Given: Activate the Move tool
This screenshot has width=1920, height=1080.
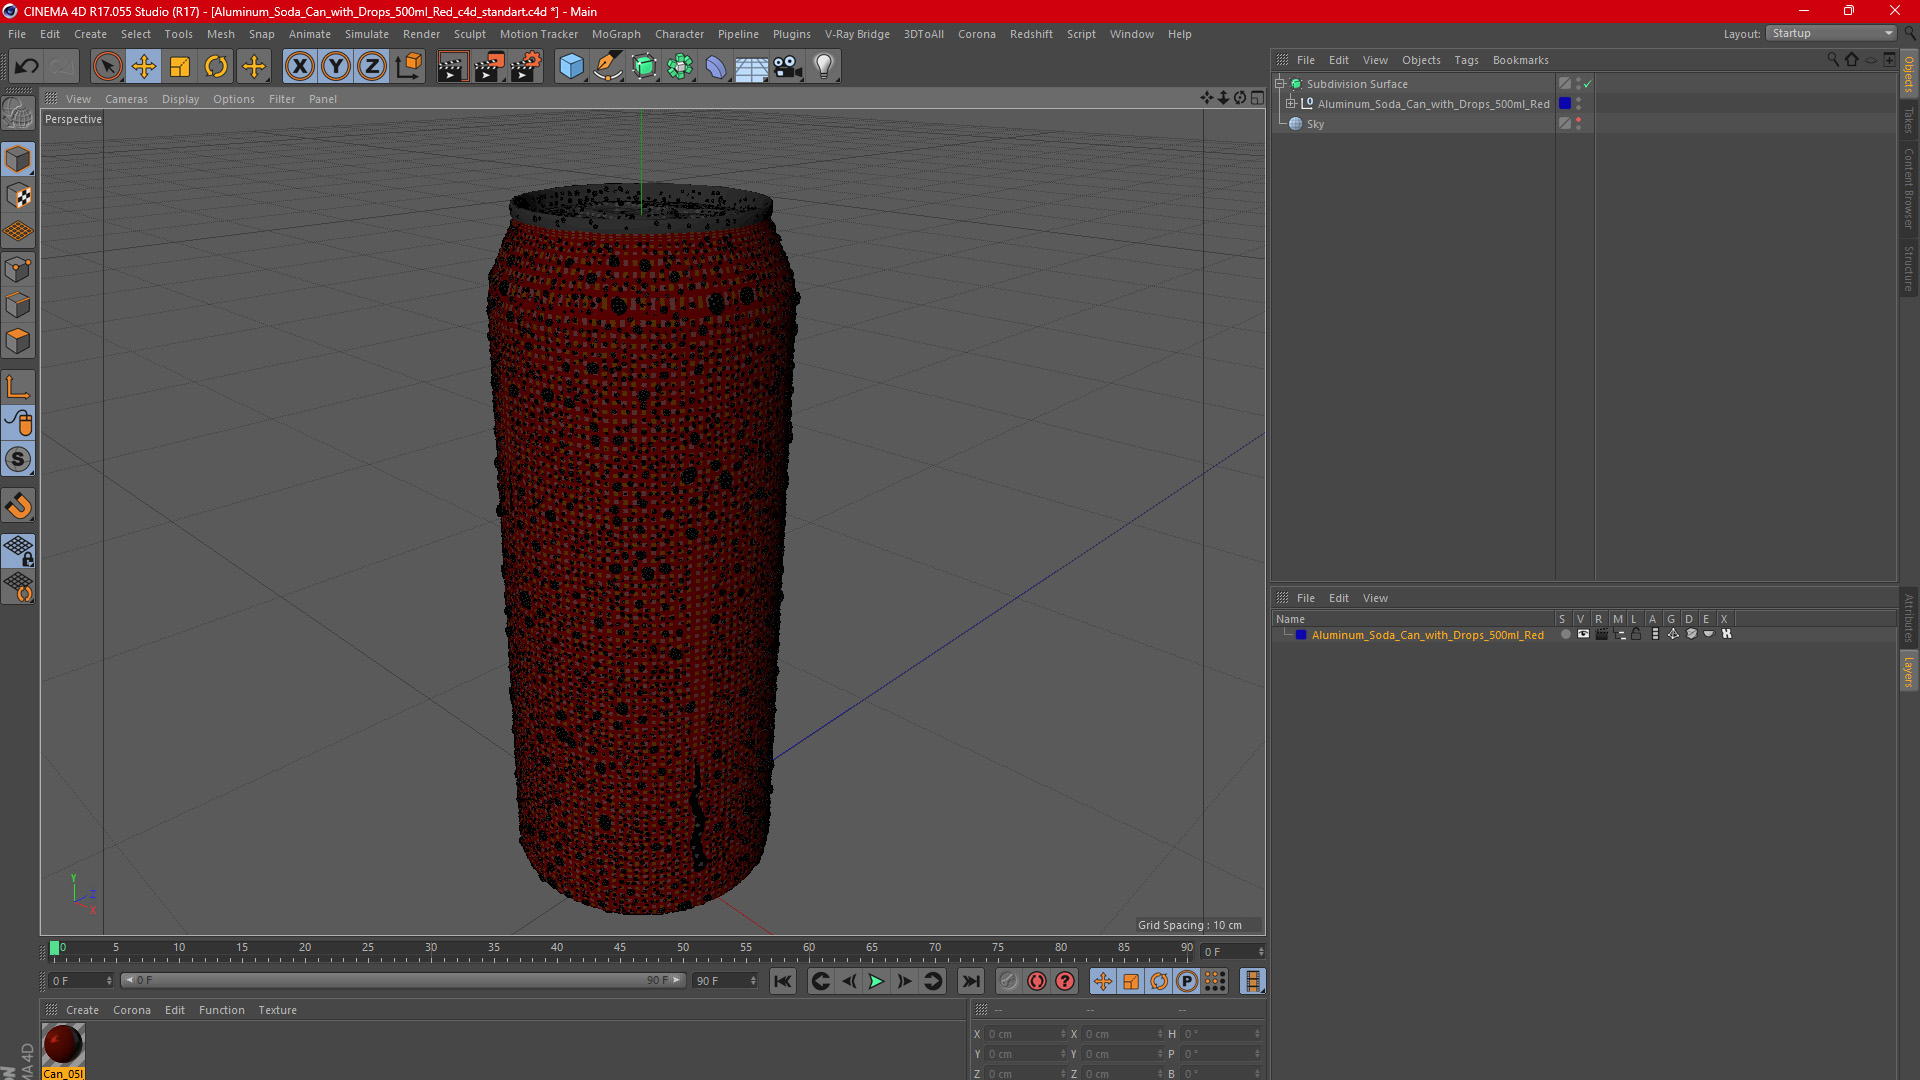Looking at the screenshot, I should click(144, 66).
